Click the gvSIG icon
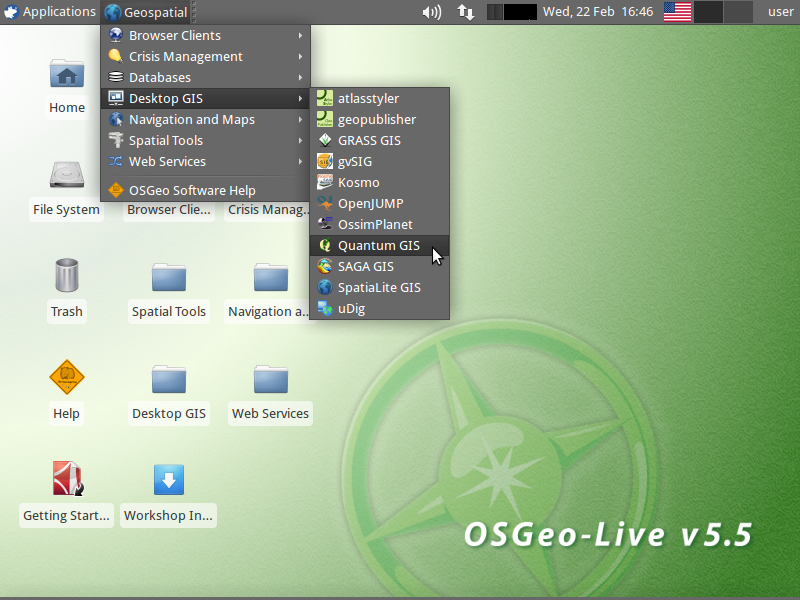800x600 pixels. [324, 161]
